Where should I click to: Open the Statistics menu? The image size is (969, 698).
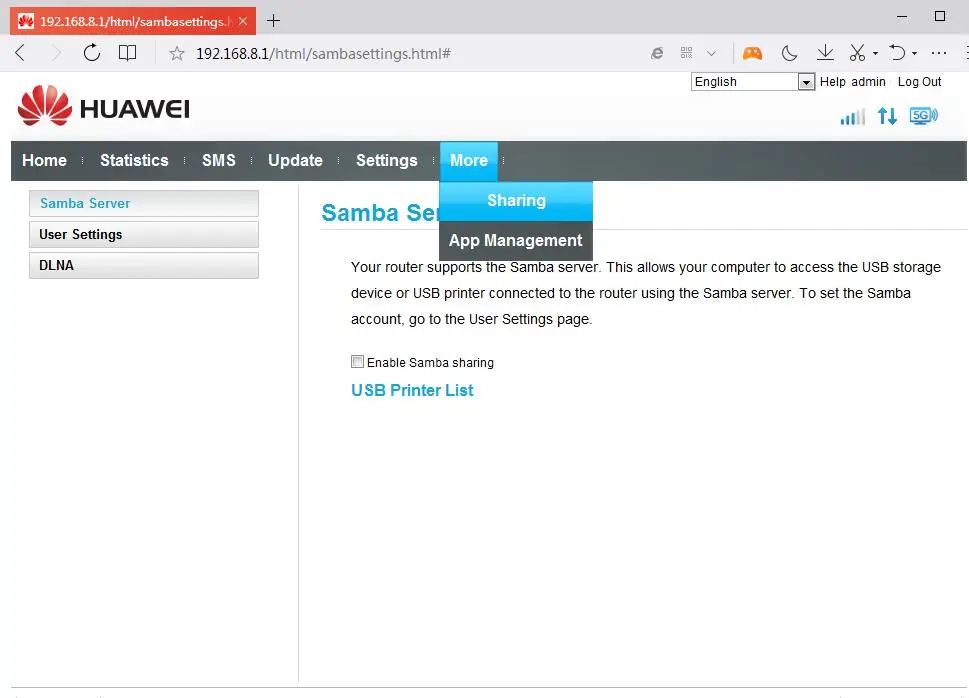(x=134, y=160)
